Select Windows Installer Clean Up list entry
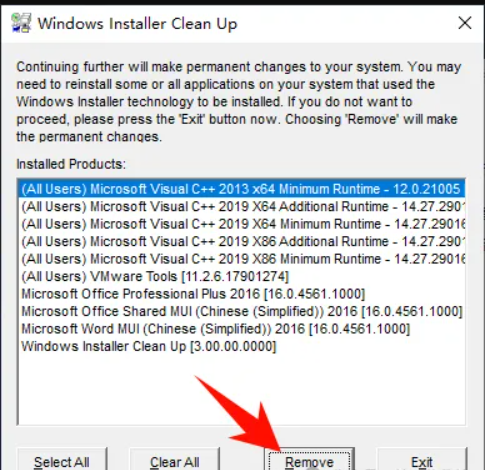This screenshot has height=470, width=485. tap(242, 346)
